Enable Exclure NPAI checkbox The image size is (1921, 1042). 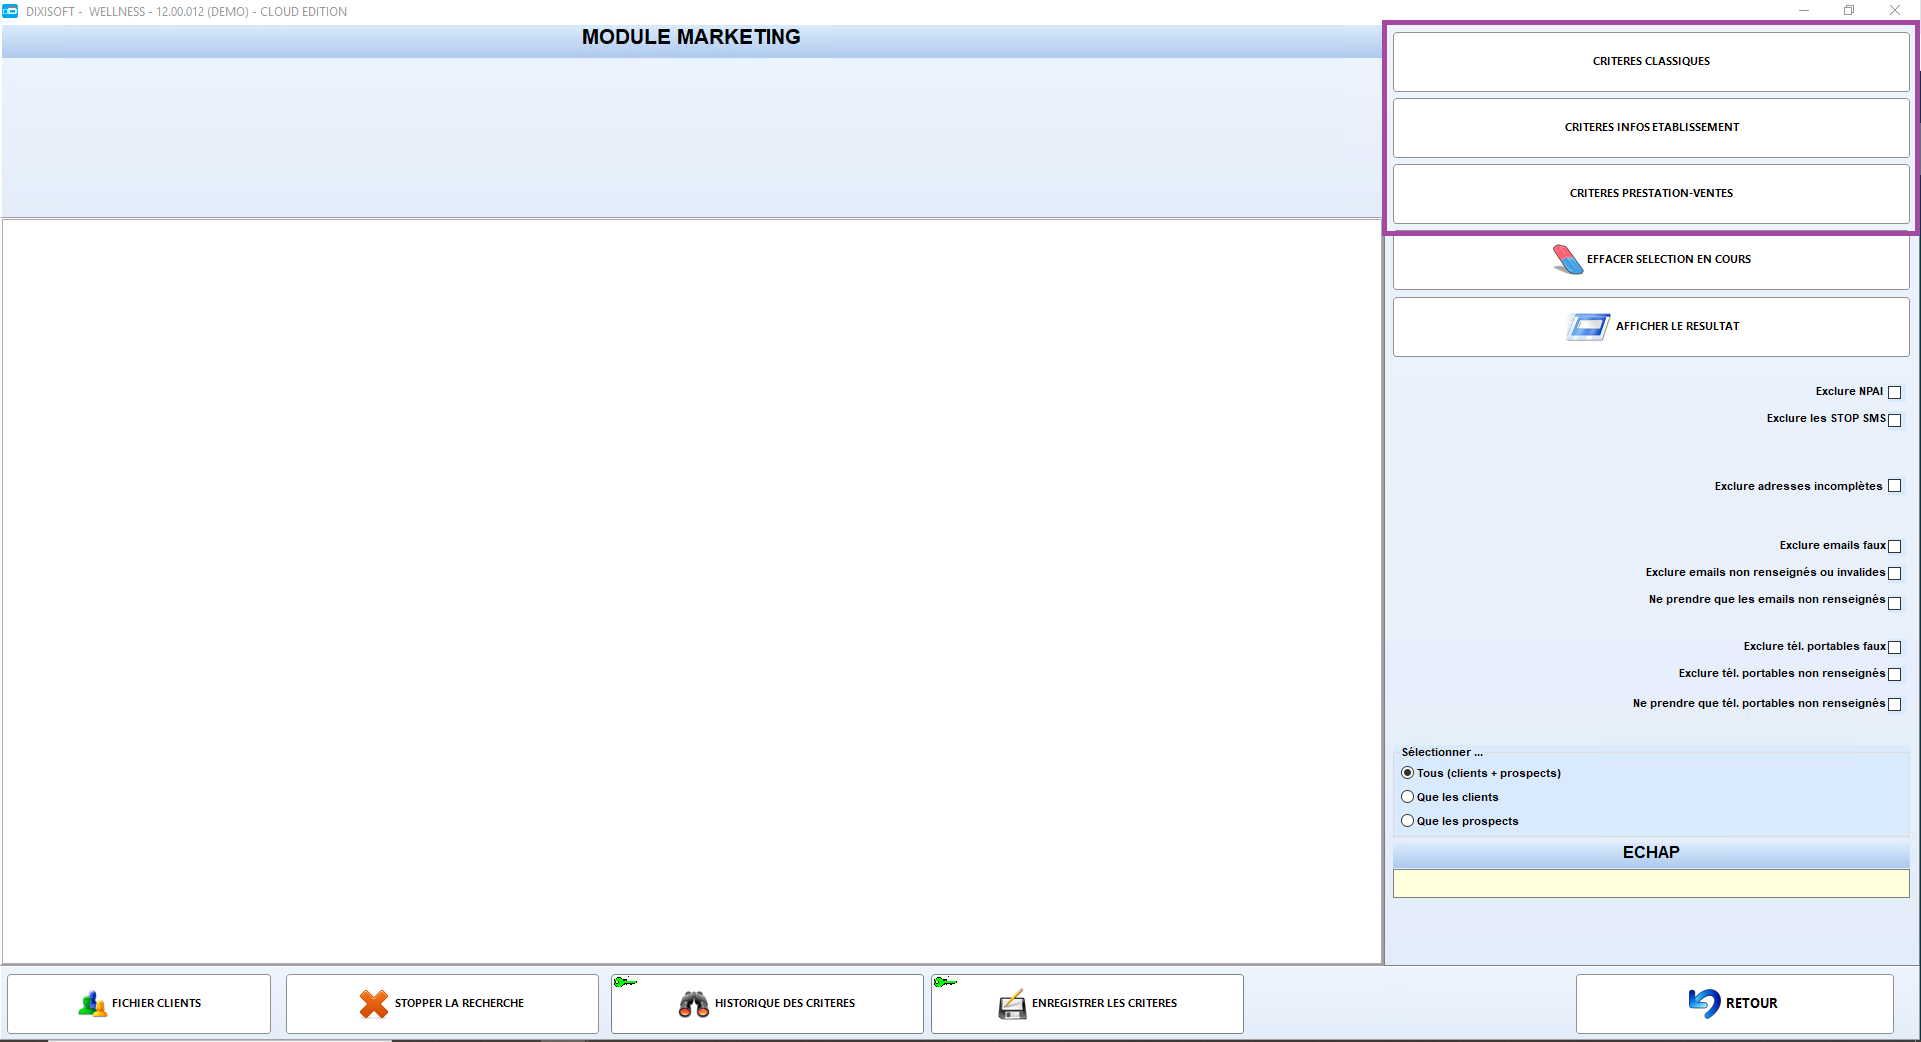[x=1894, y=392]
